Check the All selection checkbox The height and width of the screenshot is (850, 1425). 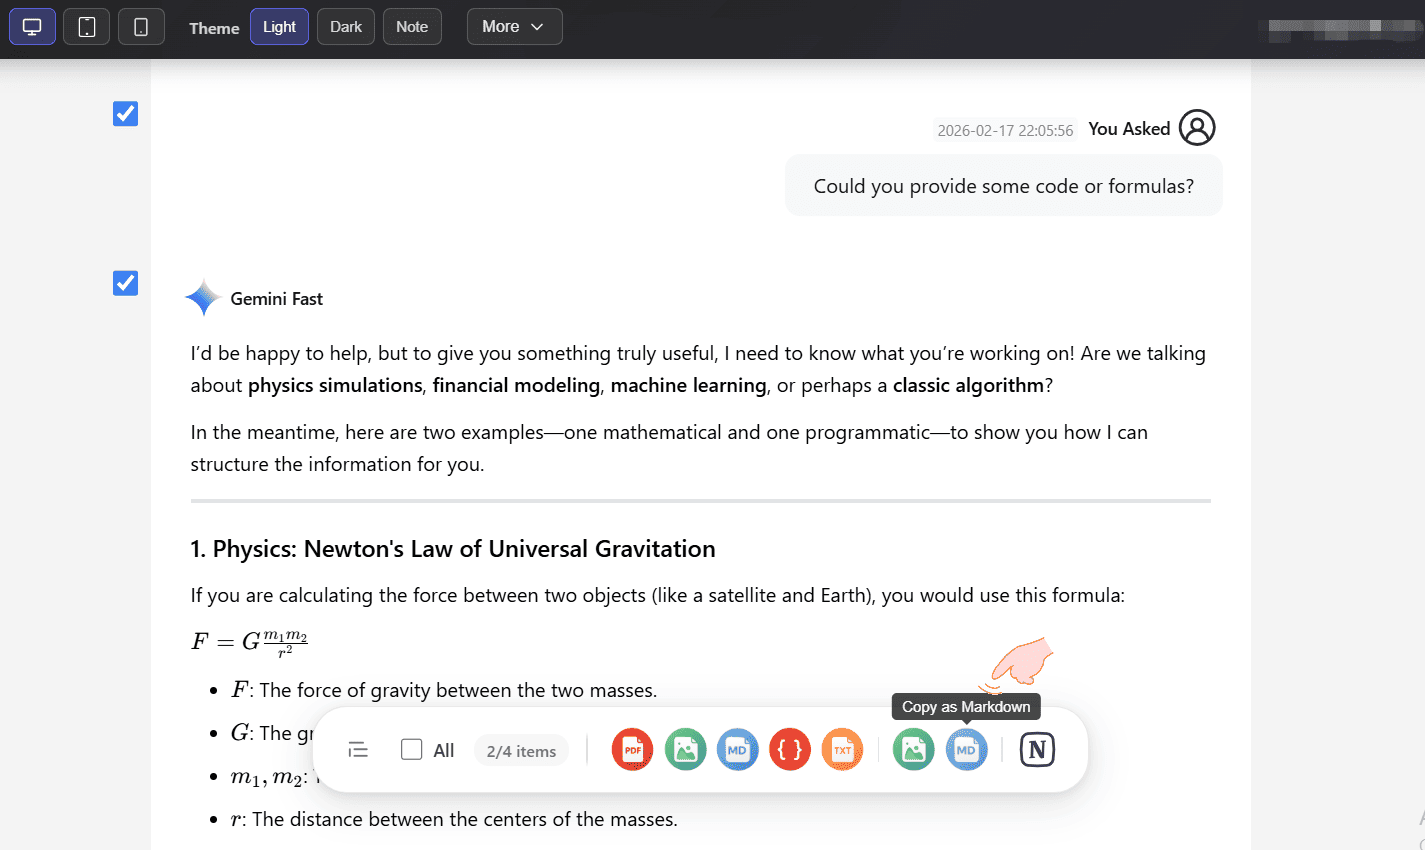coord(411,748)
